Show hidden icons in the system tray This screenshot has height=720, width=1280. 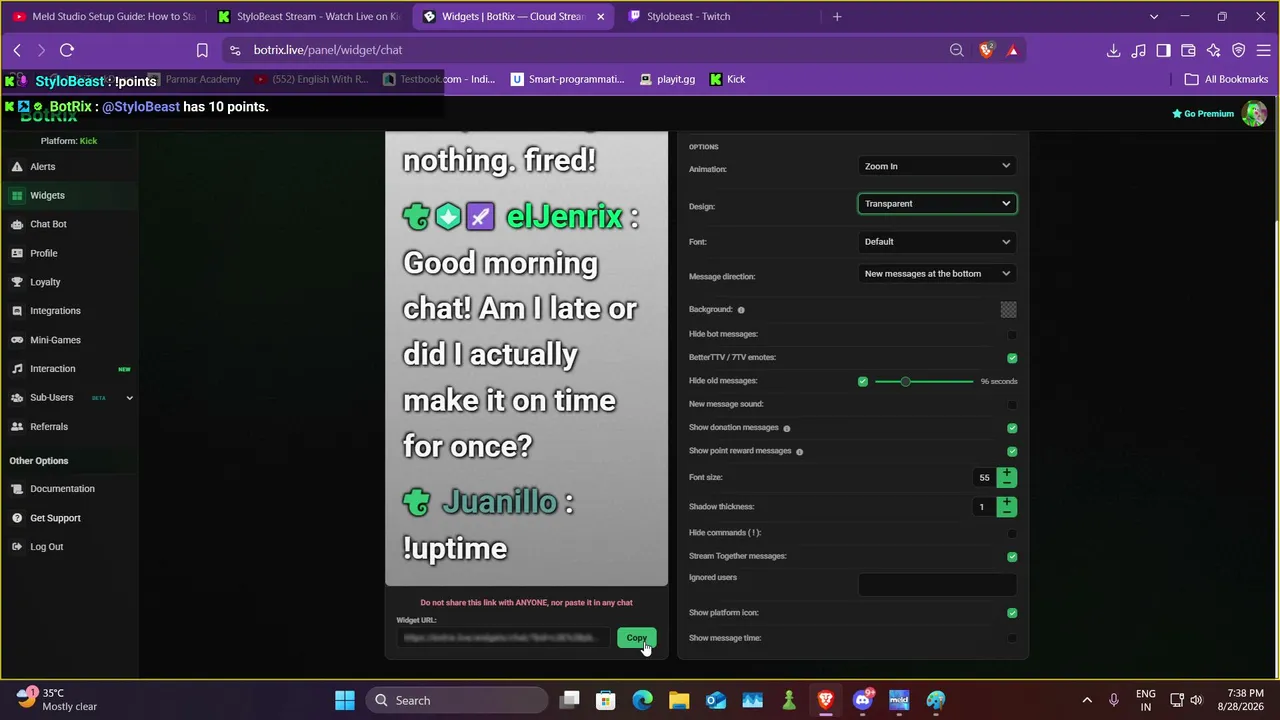(x=1087, y=700)
